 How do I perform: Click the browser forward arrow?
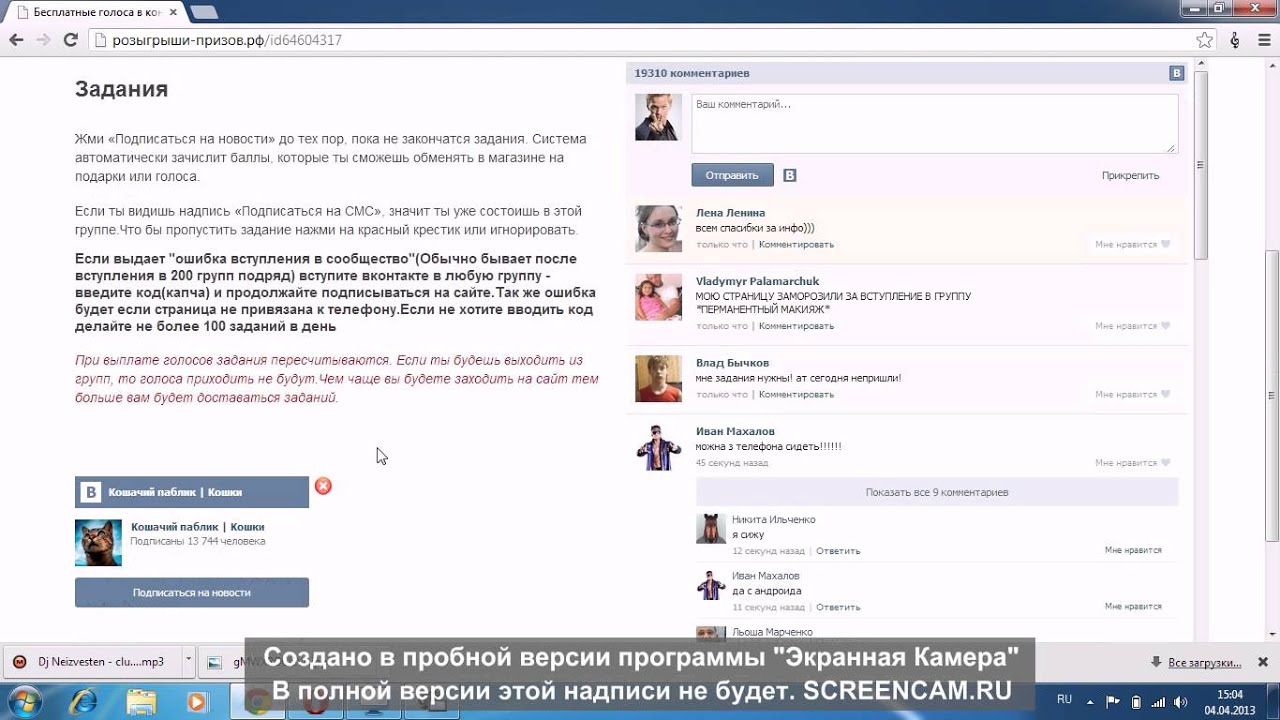pyautogui.click(x=43, y=40)
